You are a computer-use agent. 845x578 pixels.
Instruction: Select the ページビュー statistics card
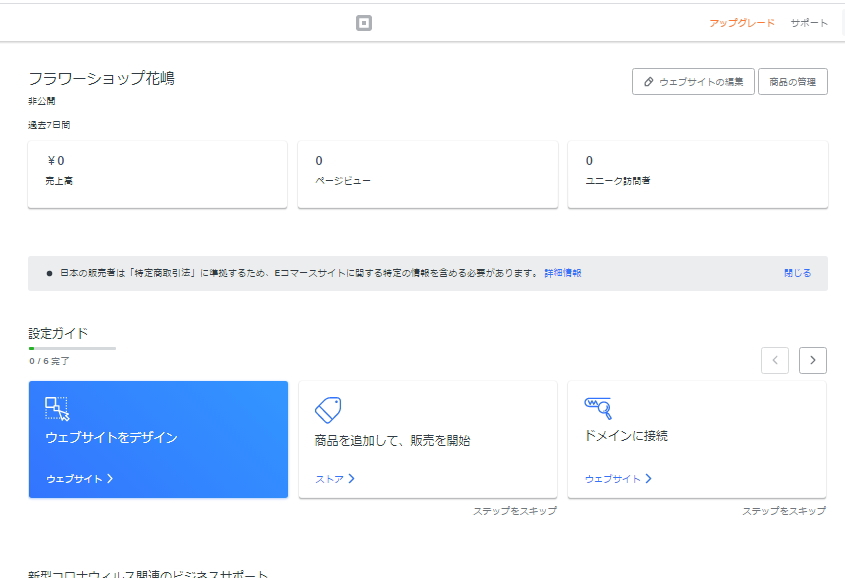pos(427,174)
